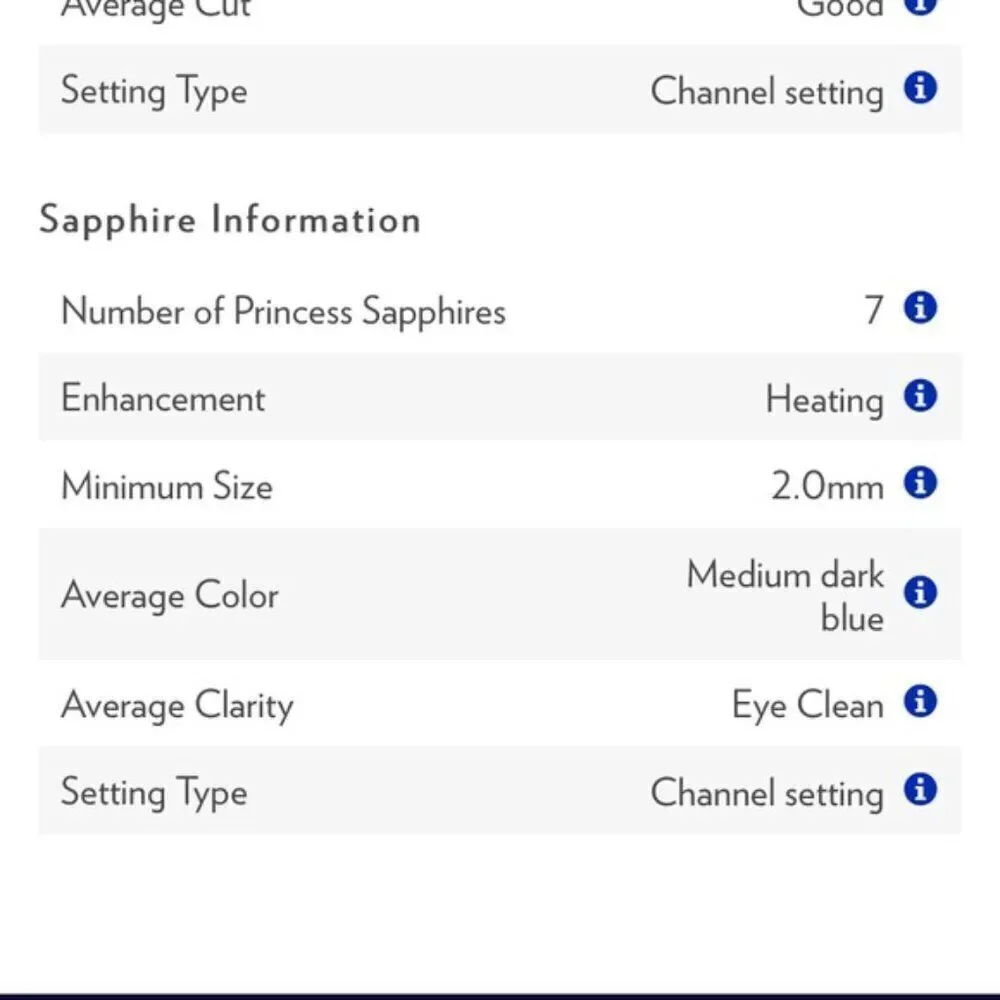The image size is (1000, 1000).
Task: Open info icon for Sapphire Setting Type
Action: click(920, 790)
